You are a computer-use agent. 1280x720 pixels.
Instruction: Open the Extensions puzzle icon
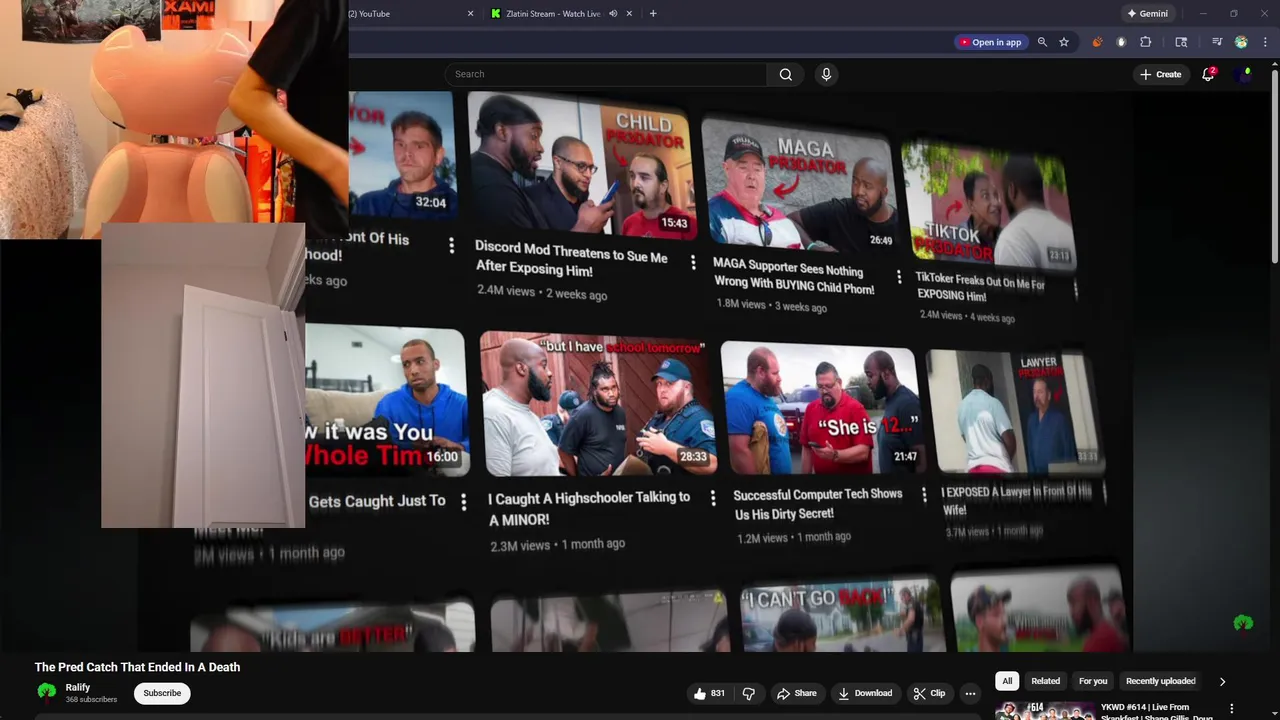[1146, 42]
